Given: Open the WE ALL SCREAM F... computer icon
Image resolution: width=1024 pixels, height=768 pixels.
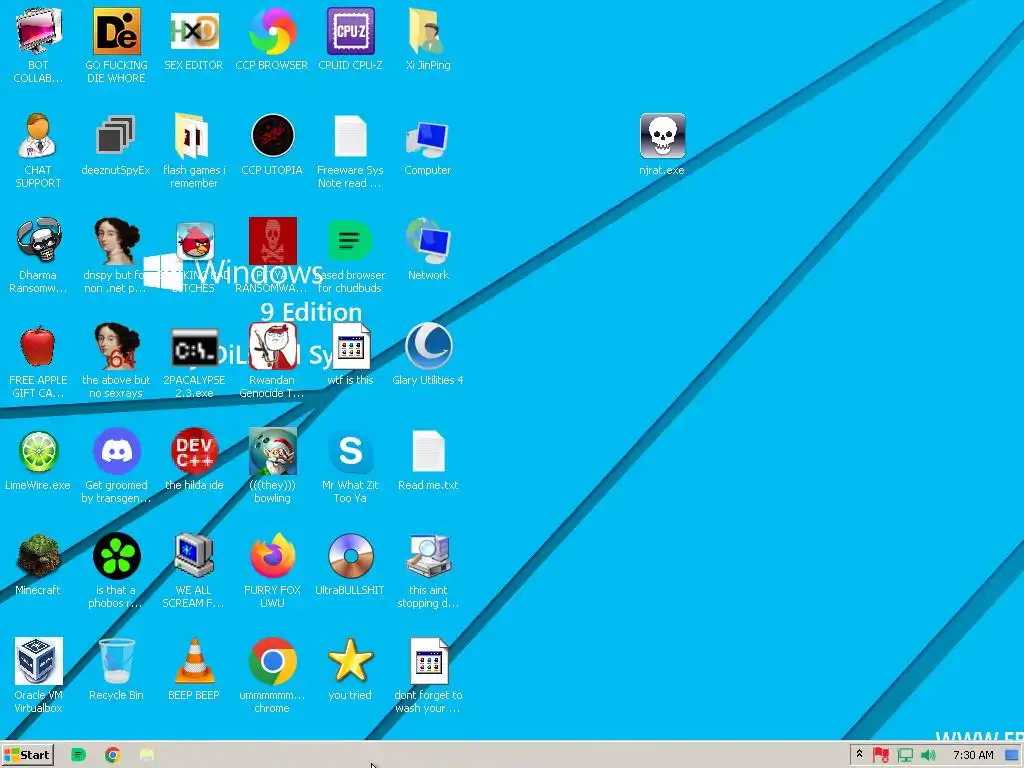Looking at the screenshot, I should click(x=194, y=570).
